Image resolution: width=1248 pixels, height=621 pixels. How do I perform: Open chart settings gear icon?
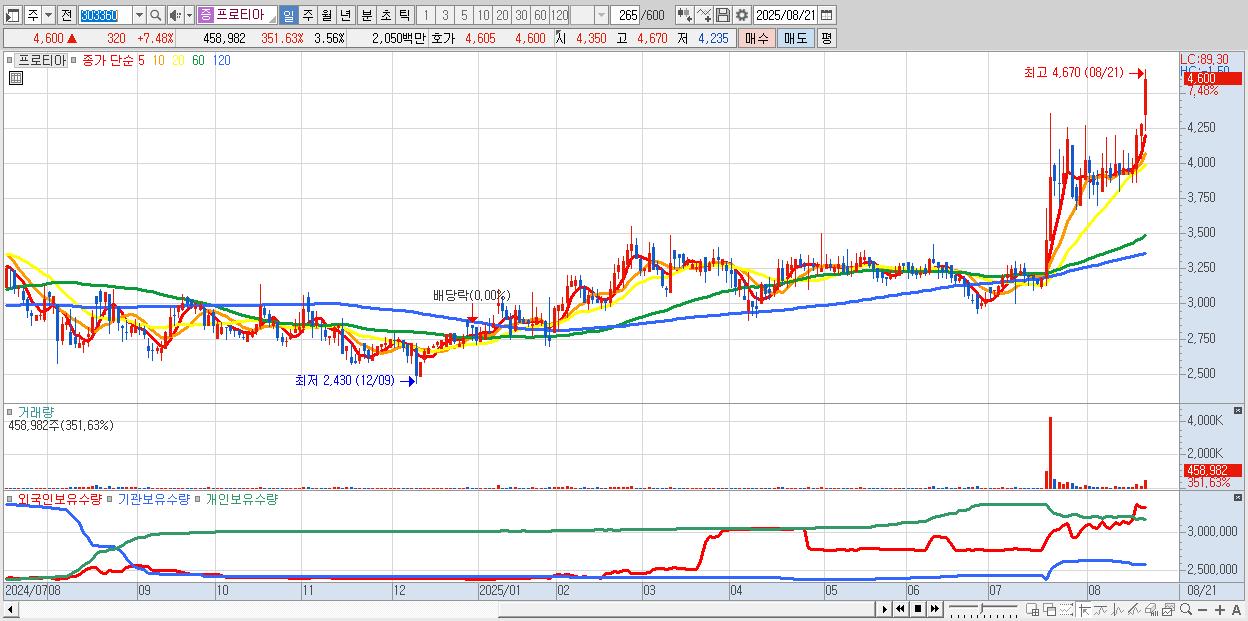point(742,15)
